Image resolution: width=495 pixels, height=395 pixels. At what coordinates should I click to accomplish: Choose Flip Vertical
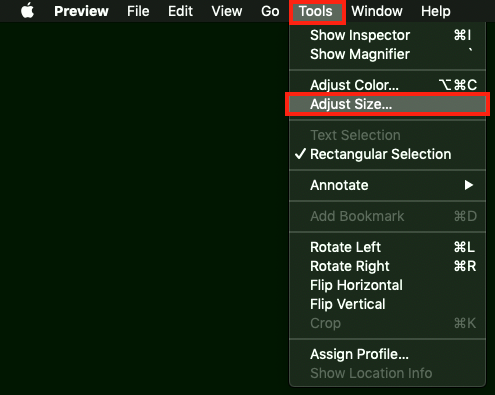pos(387,304)
